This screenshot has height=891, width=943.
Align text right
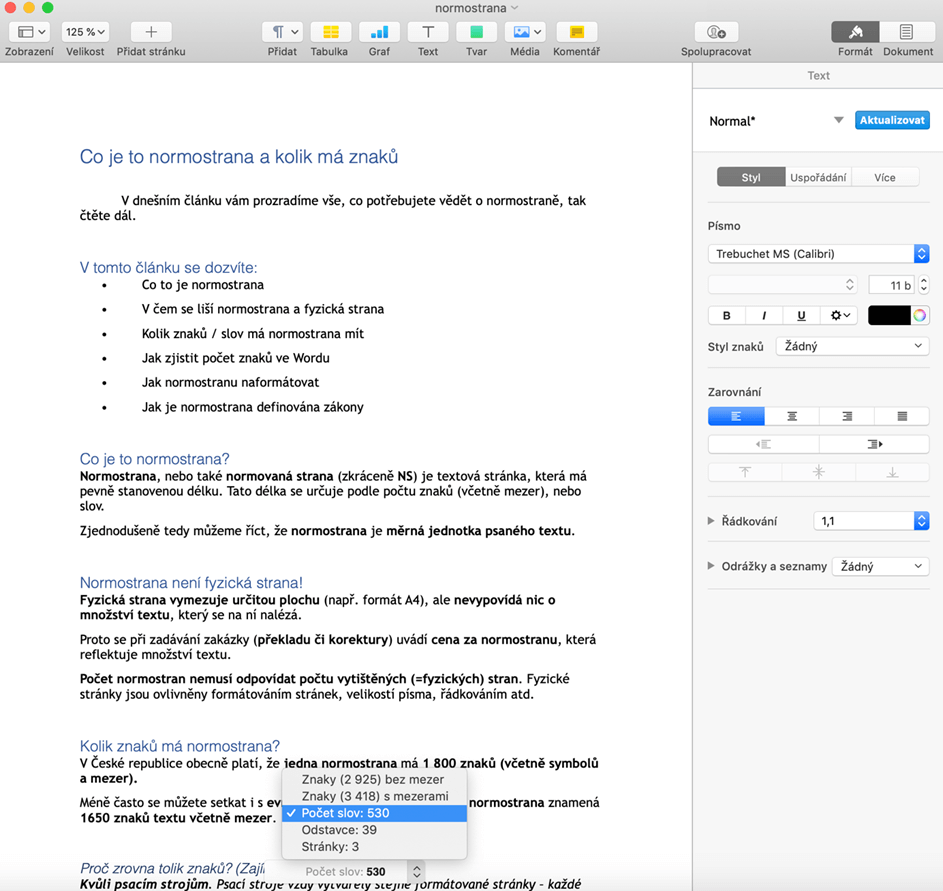pos(847,416)
